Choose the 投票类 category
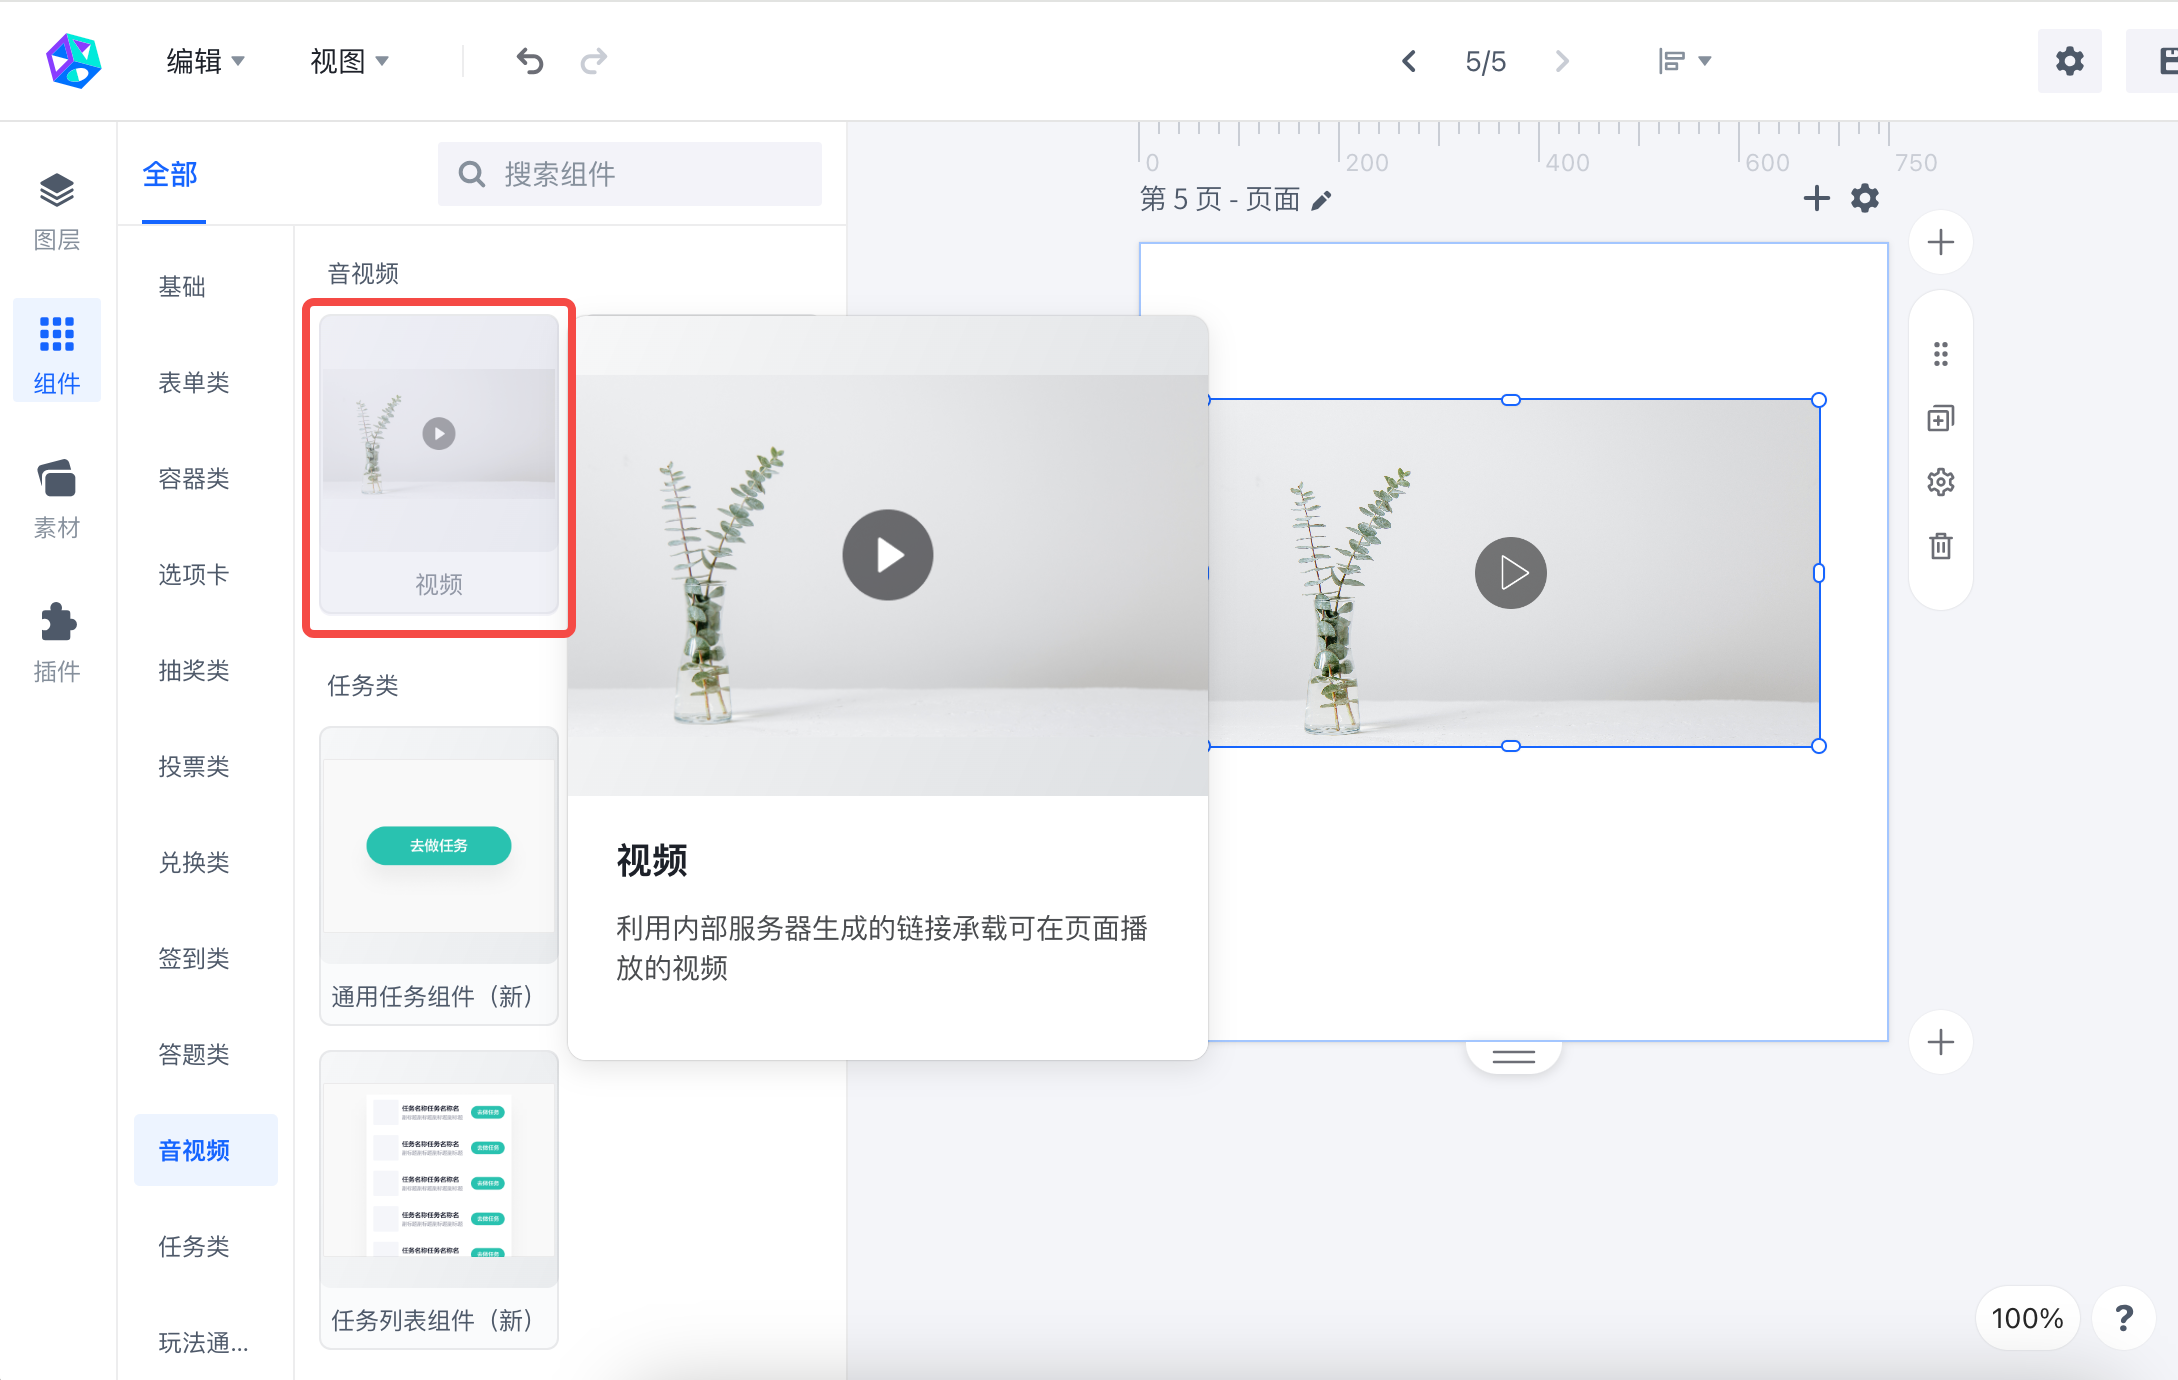This screenshot has width=2178, height=1380. click(x=194, y=767)
